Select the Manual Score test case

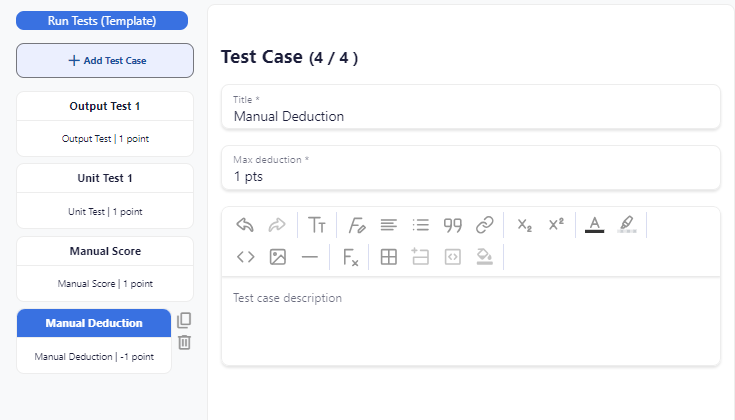click(105, 269)
